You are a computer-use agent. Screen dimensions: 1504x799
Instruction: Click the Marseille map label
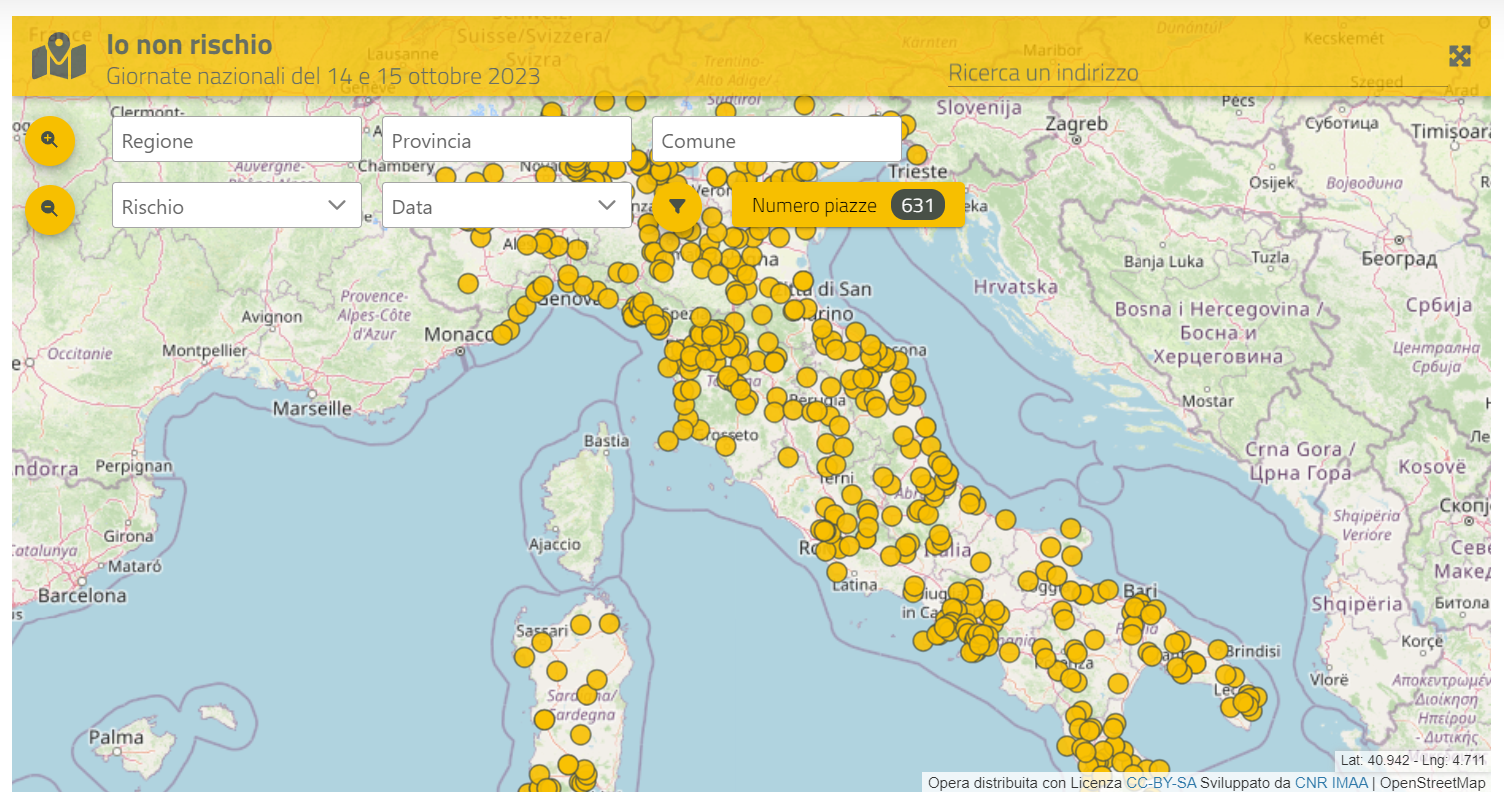[312, 408]
